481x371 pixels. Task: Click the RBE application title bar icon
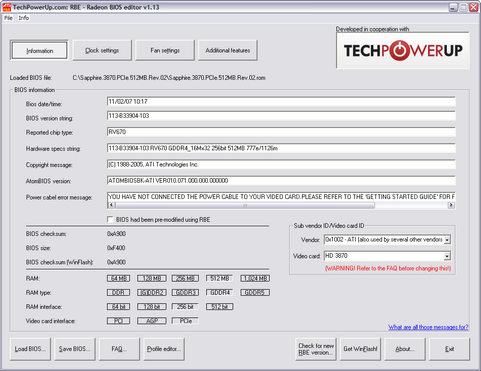tap(6, 7)
